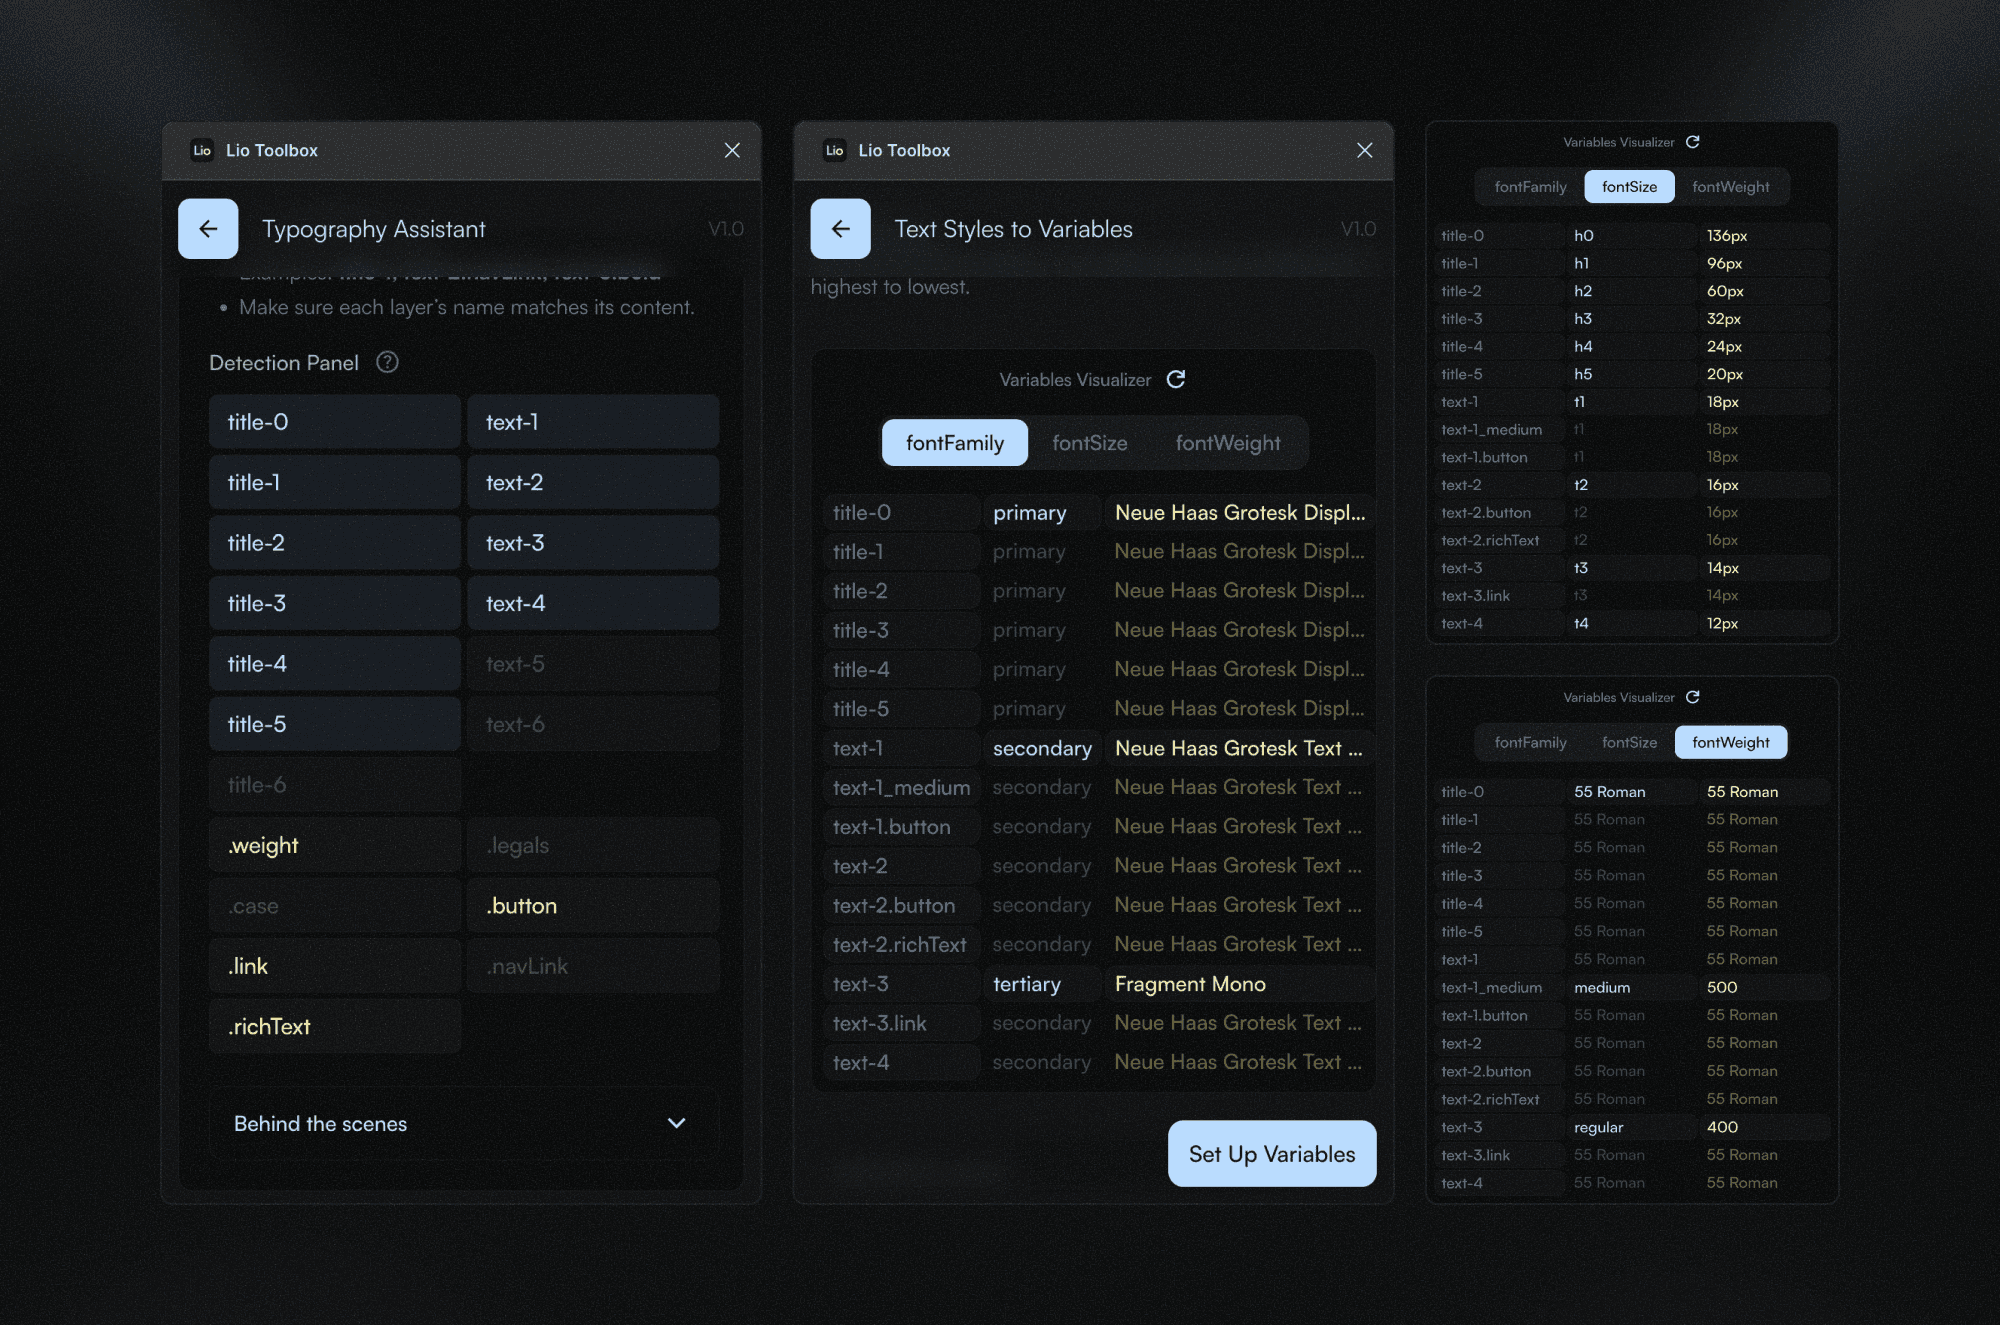Screen dimensions: 2000x1325
Task: Click the Lio logo in the left panel header
Action: (x=202, y=150)
